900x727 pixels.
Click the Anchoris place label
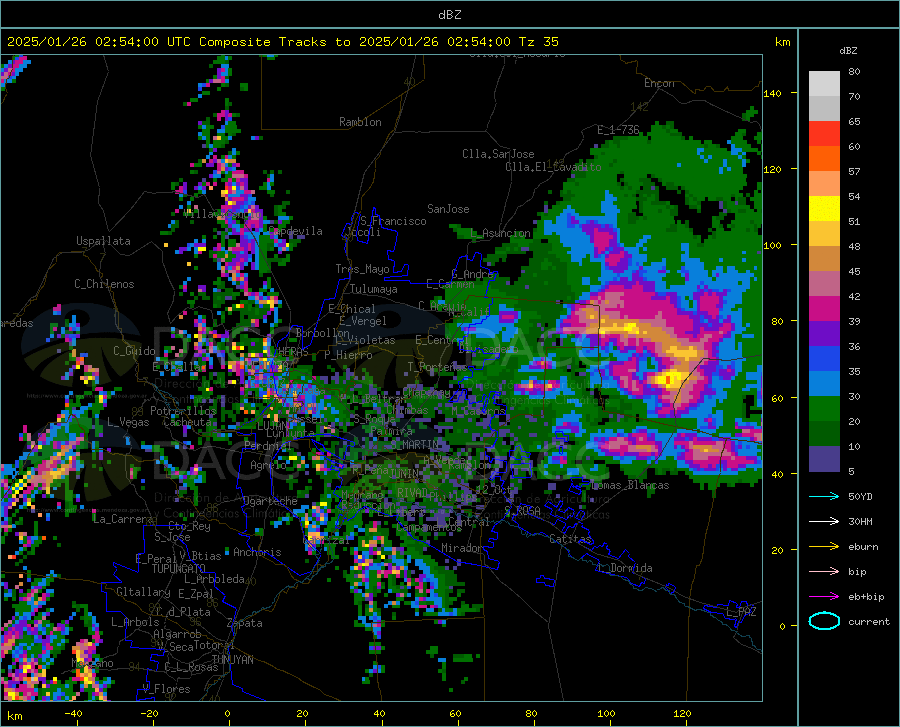[x=257, y=552]
